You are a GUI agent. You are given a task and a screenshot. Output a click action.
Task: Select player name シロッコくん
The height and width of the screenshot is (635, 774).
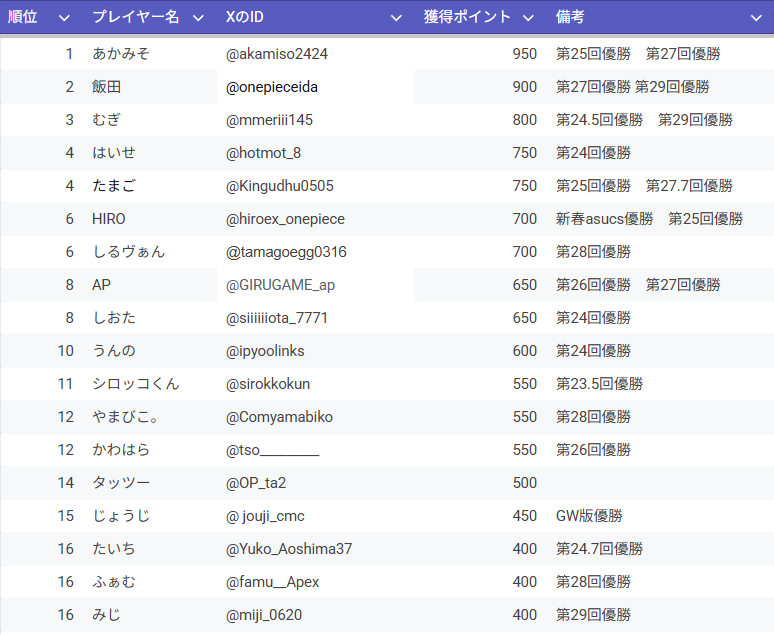(136, 384)
